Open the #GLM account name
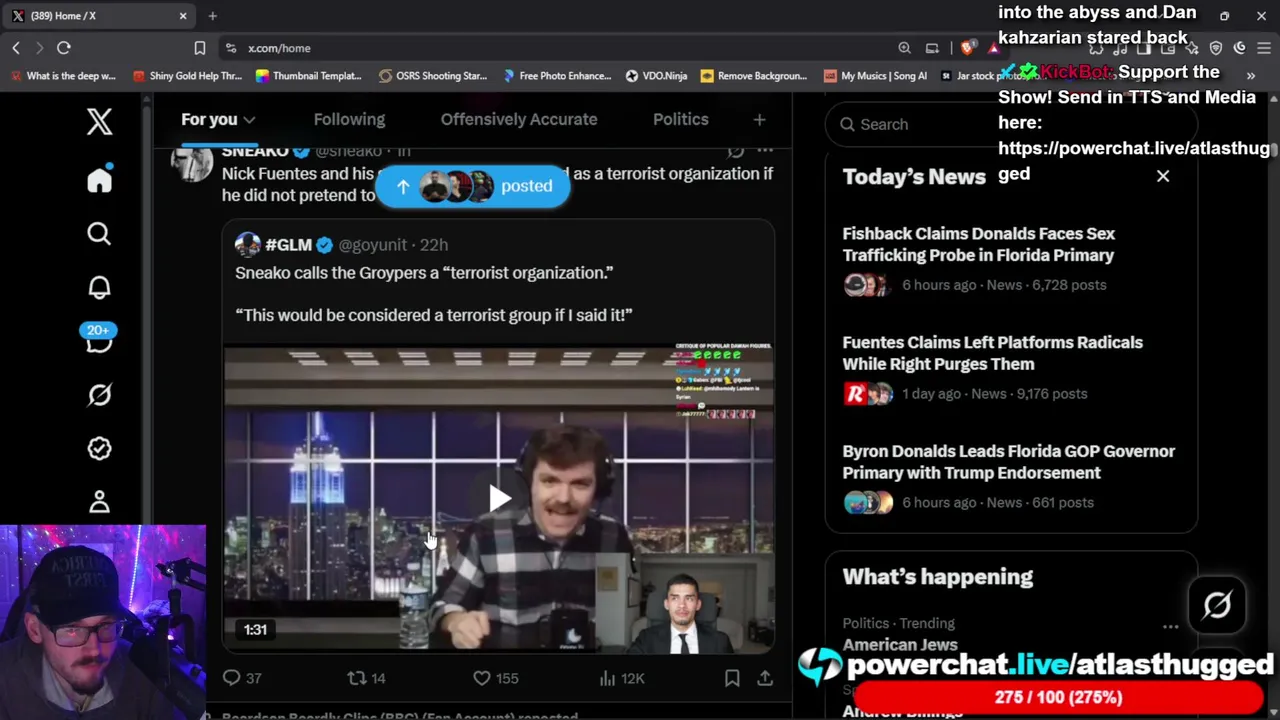The image size is (1280, 720). click(289, 245)
